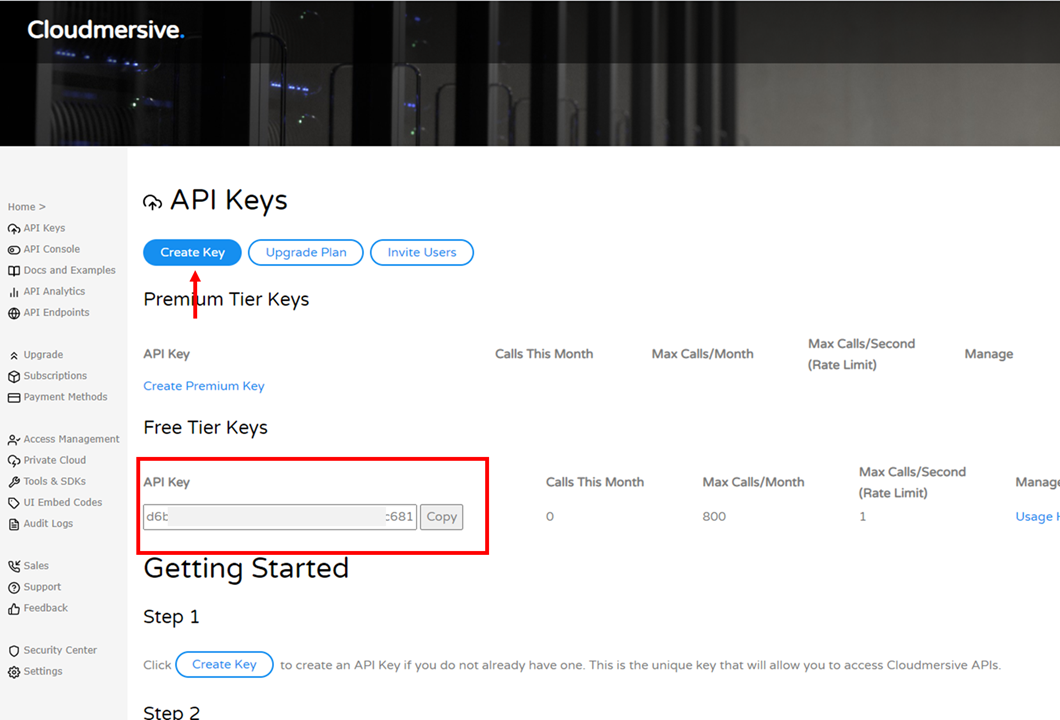Open Docs and Examples in sidebar
The image size is (1060, 720).
click(x=70, y=270)
